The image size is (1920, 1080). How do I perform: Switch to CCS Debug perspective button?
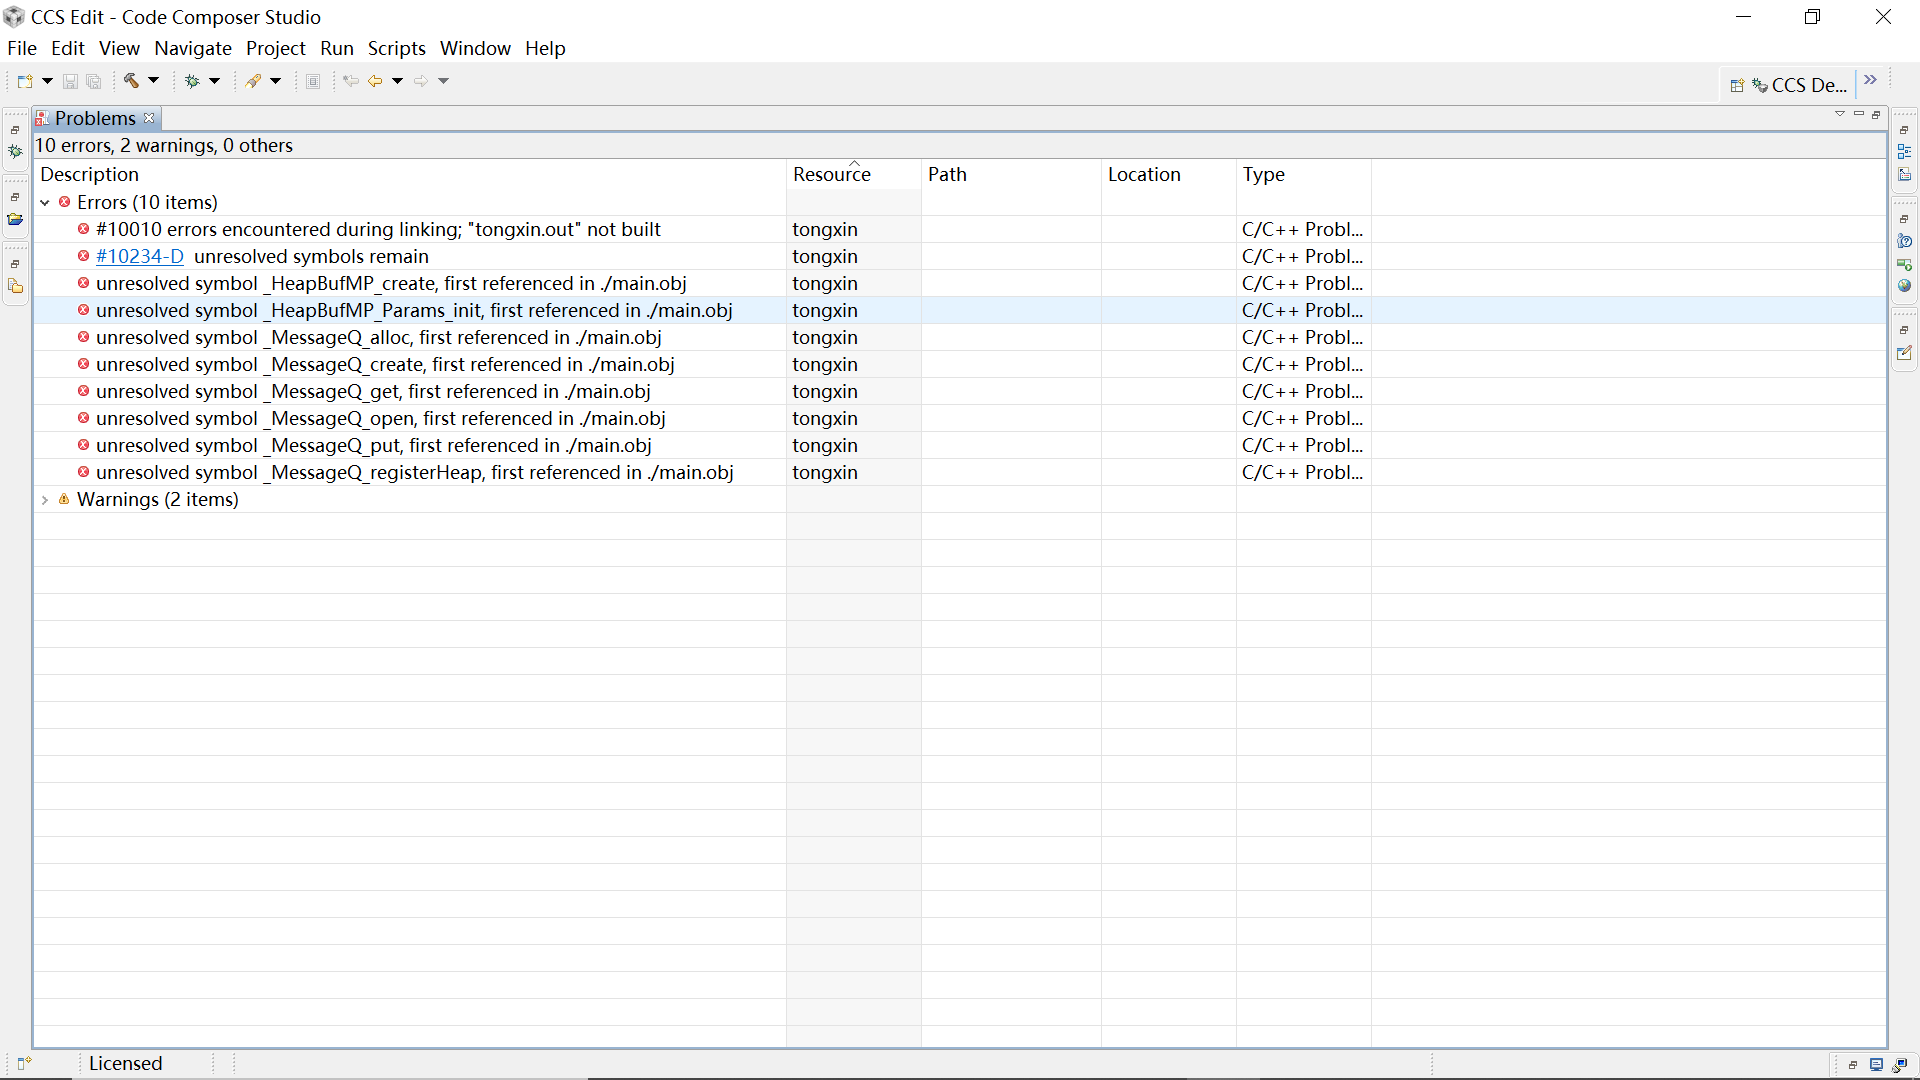(1799, 86)
